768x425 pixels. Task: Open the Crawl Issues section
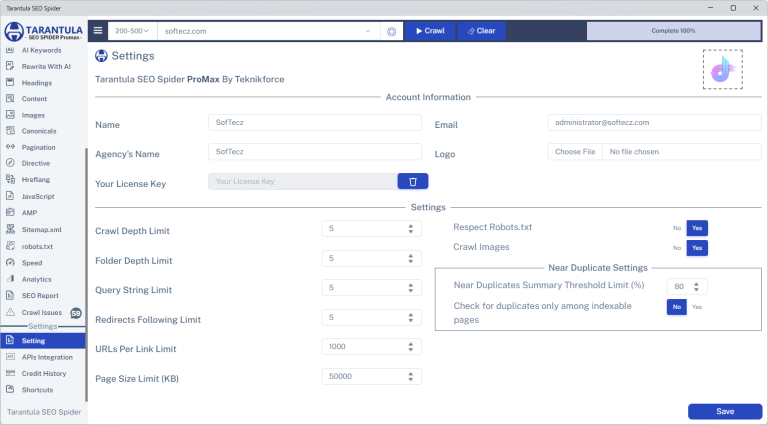pyautogui.click(x=42, y=312)
